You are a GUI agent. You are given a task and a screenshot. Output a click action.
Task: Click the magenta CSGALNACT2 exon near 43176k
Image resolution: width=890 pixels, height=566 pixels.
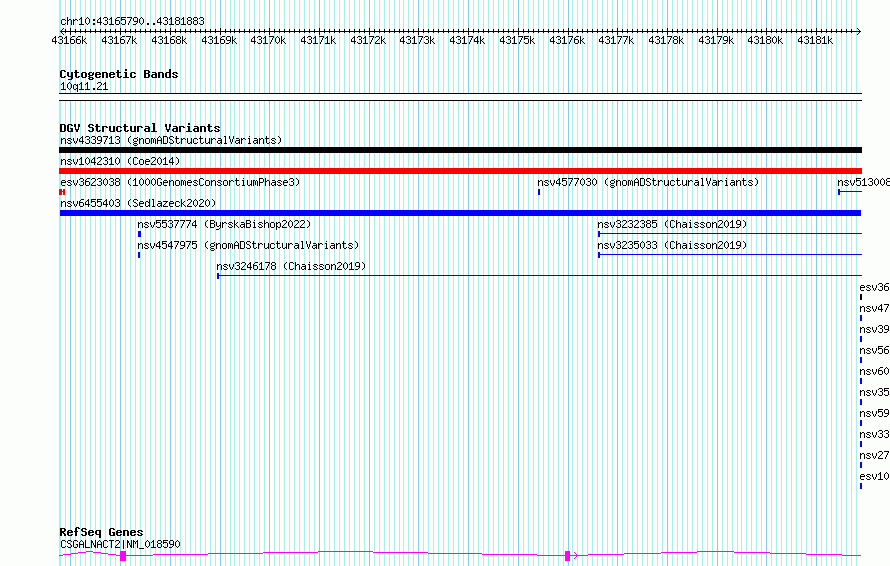pos(567,556)
